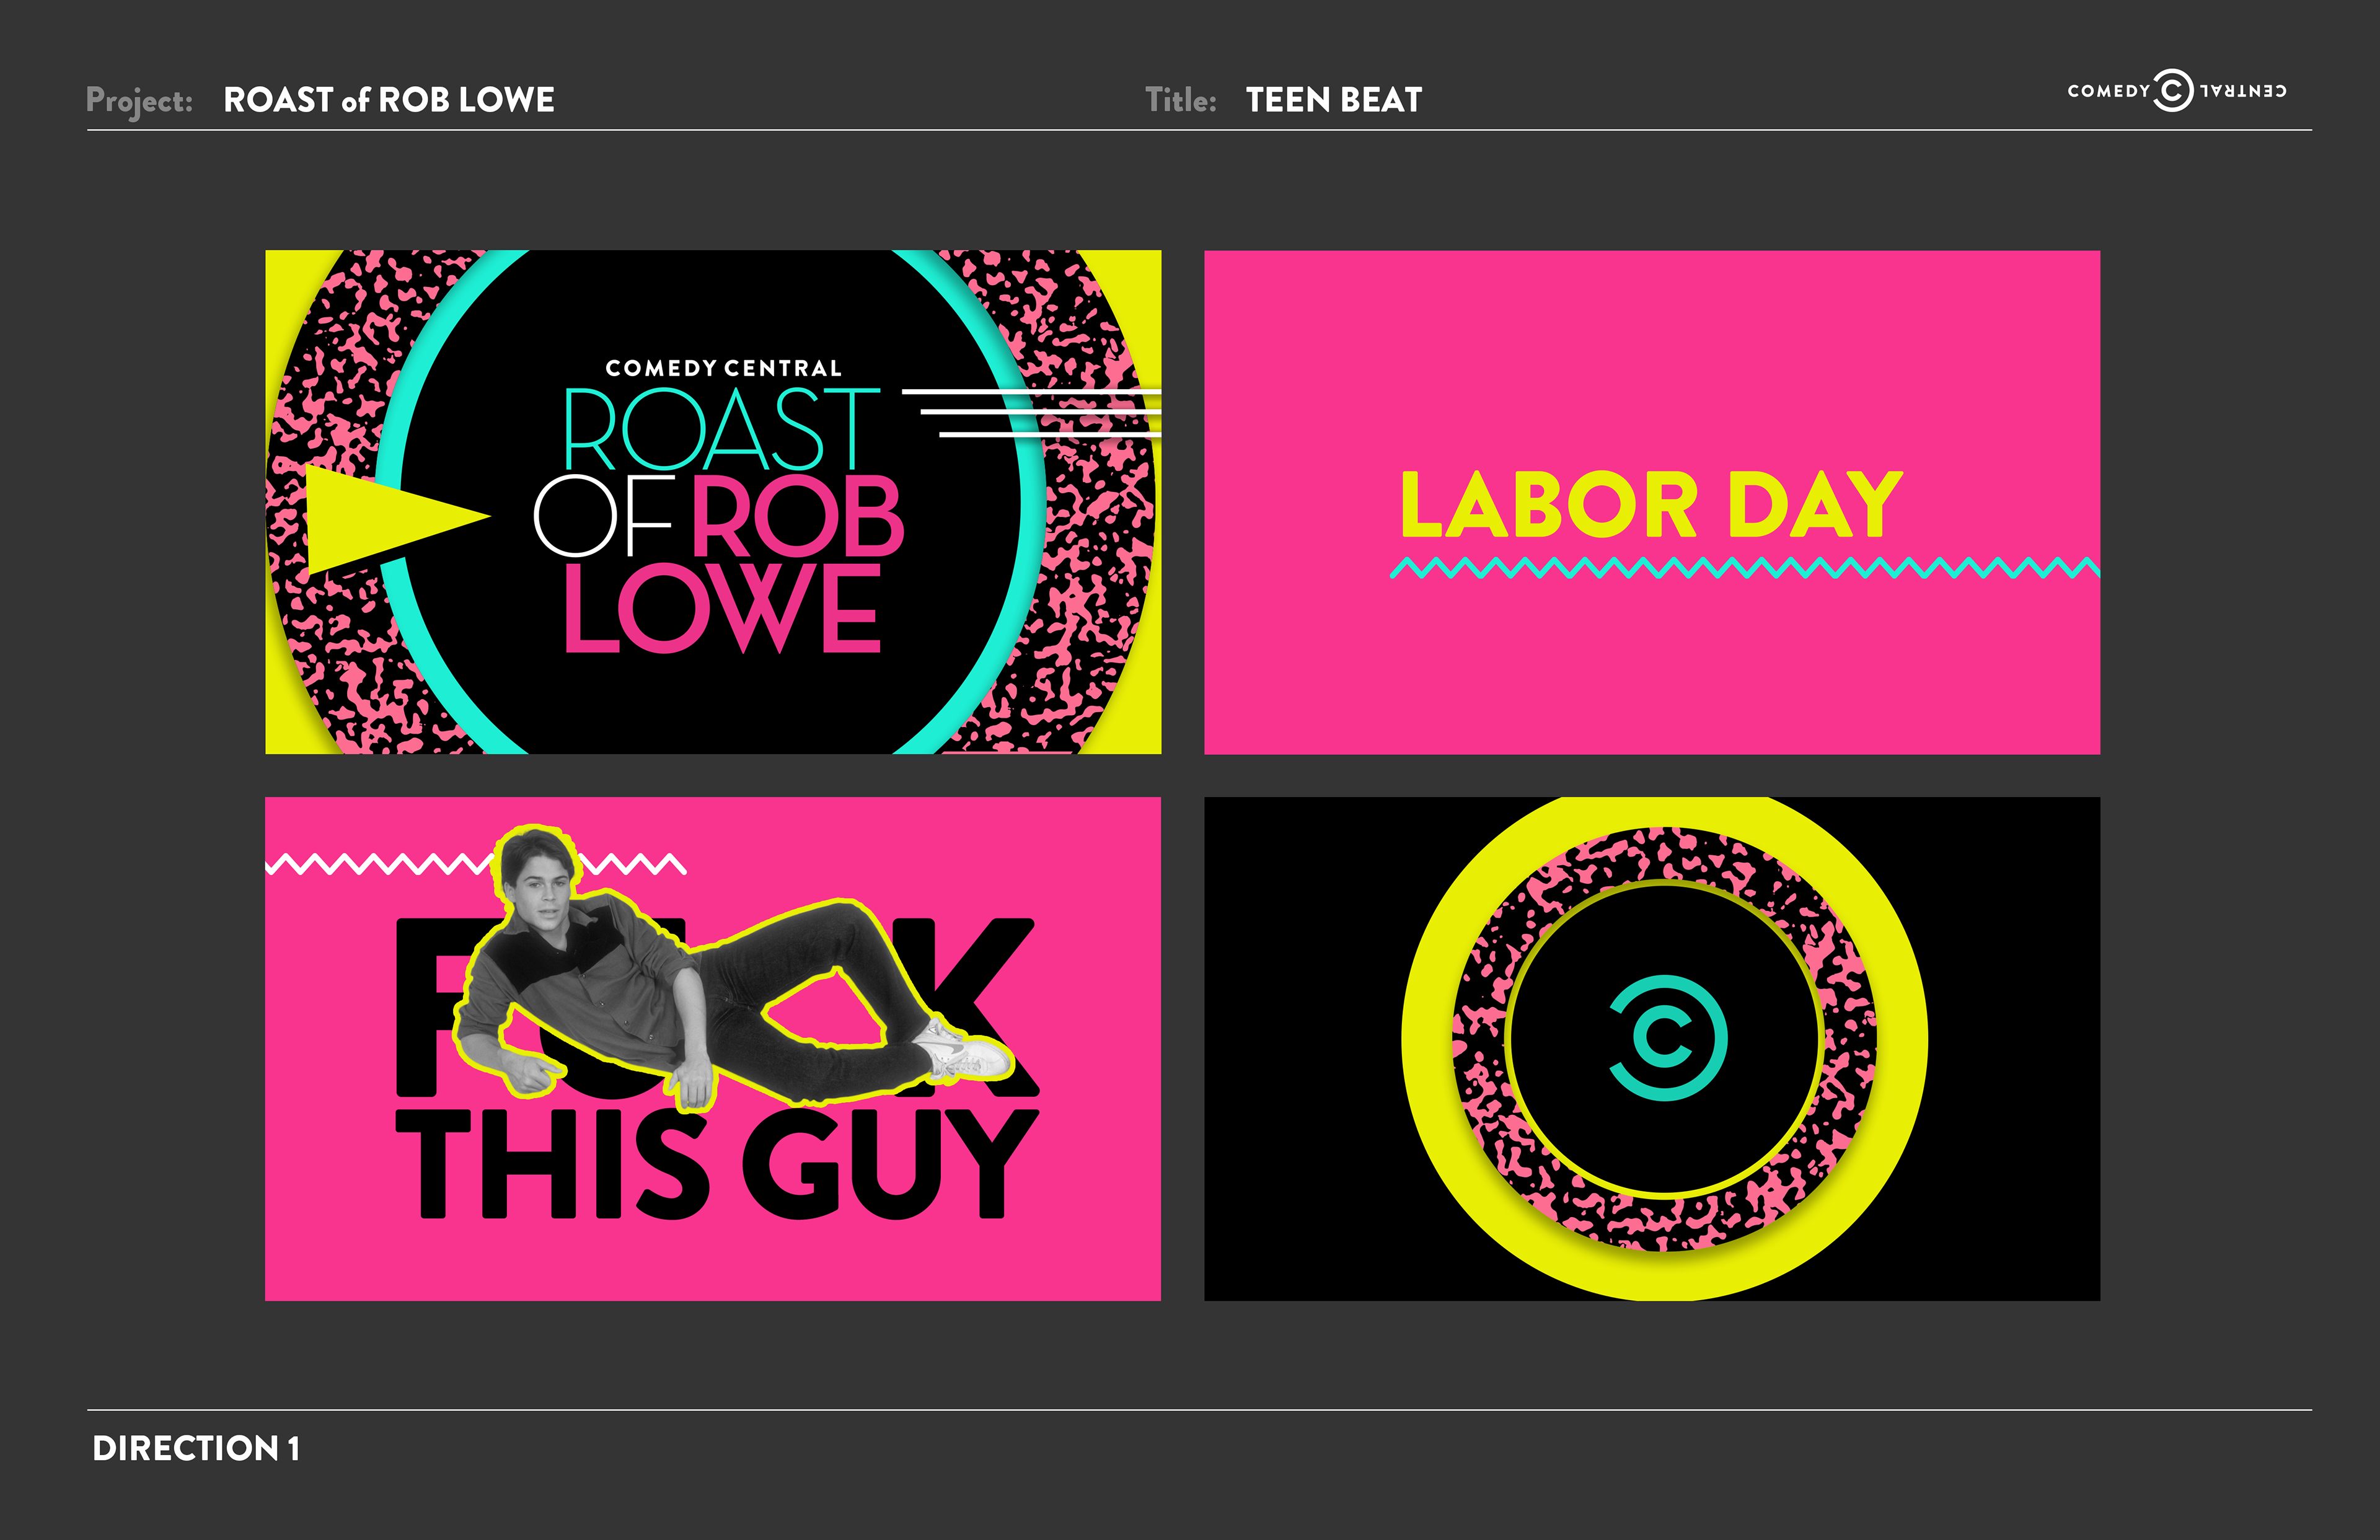Click the teal Comedy Central C logo
Image resolution: width=2380 pixels, height=1540 pixels.
coord(1667,1038)
